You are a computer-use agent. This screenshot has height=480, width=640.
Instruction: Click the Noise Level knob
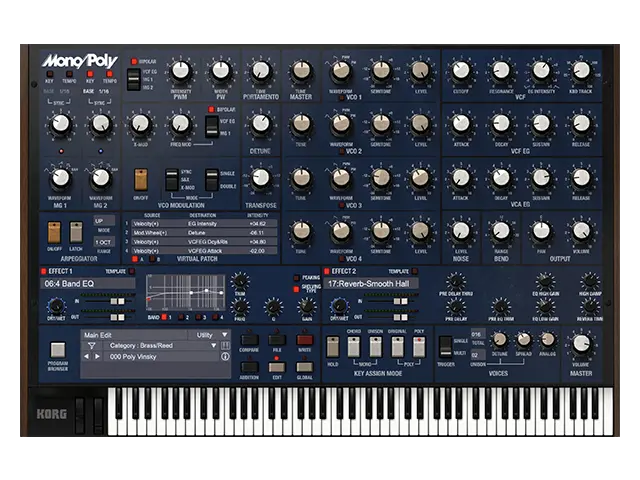[x=461, y=231]
